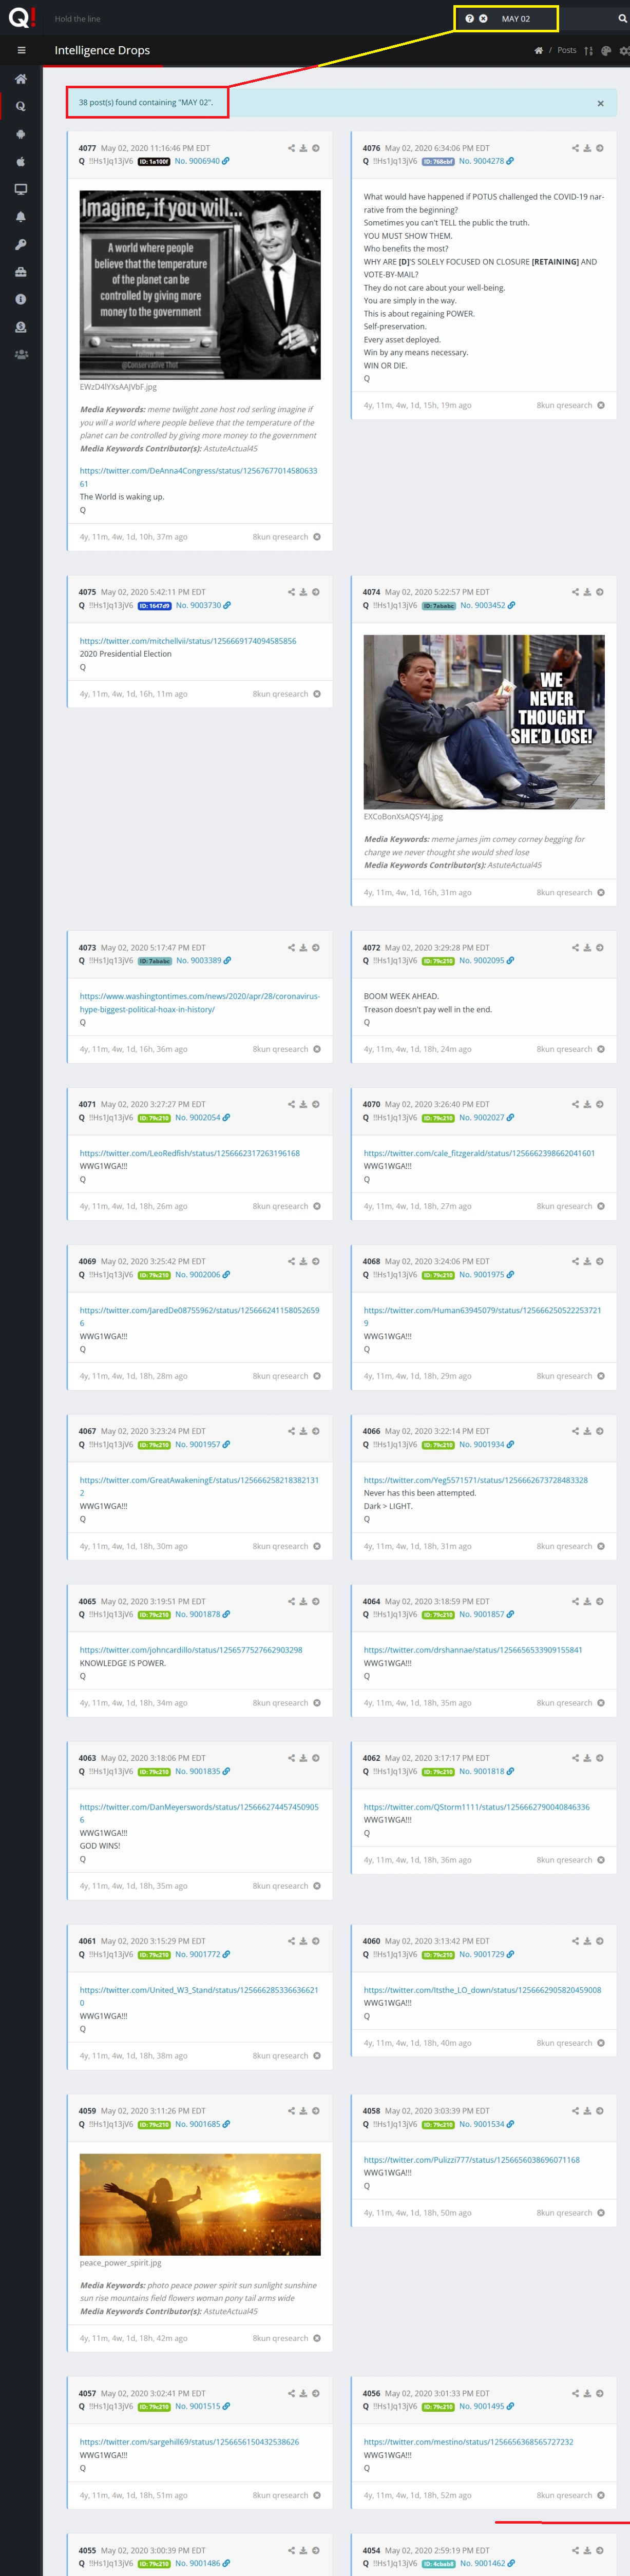Open the DeAnna4Congress Twitter link
The image size is (630, 2576).
[x=198, y=477]
